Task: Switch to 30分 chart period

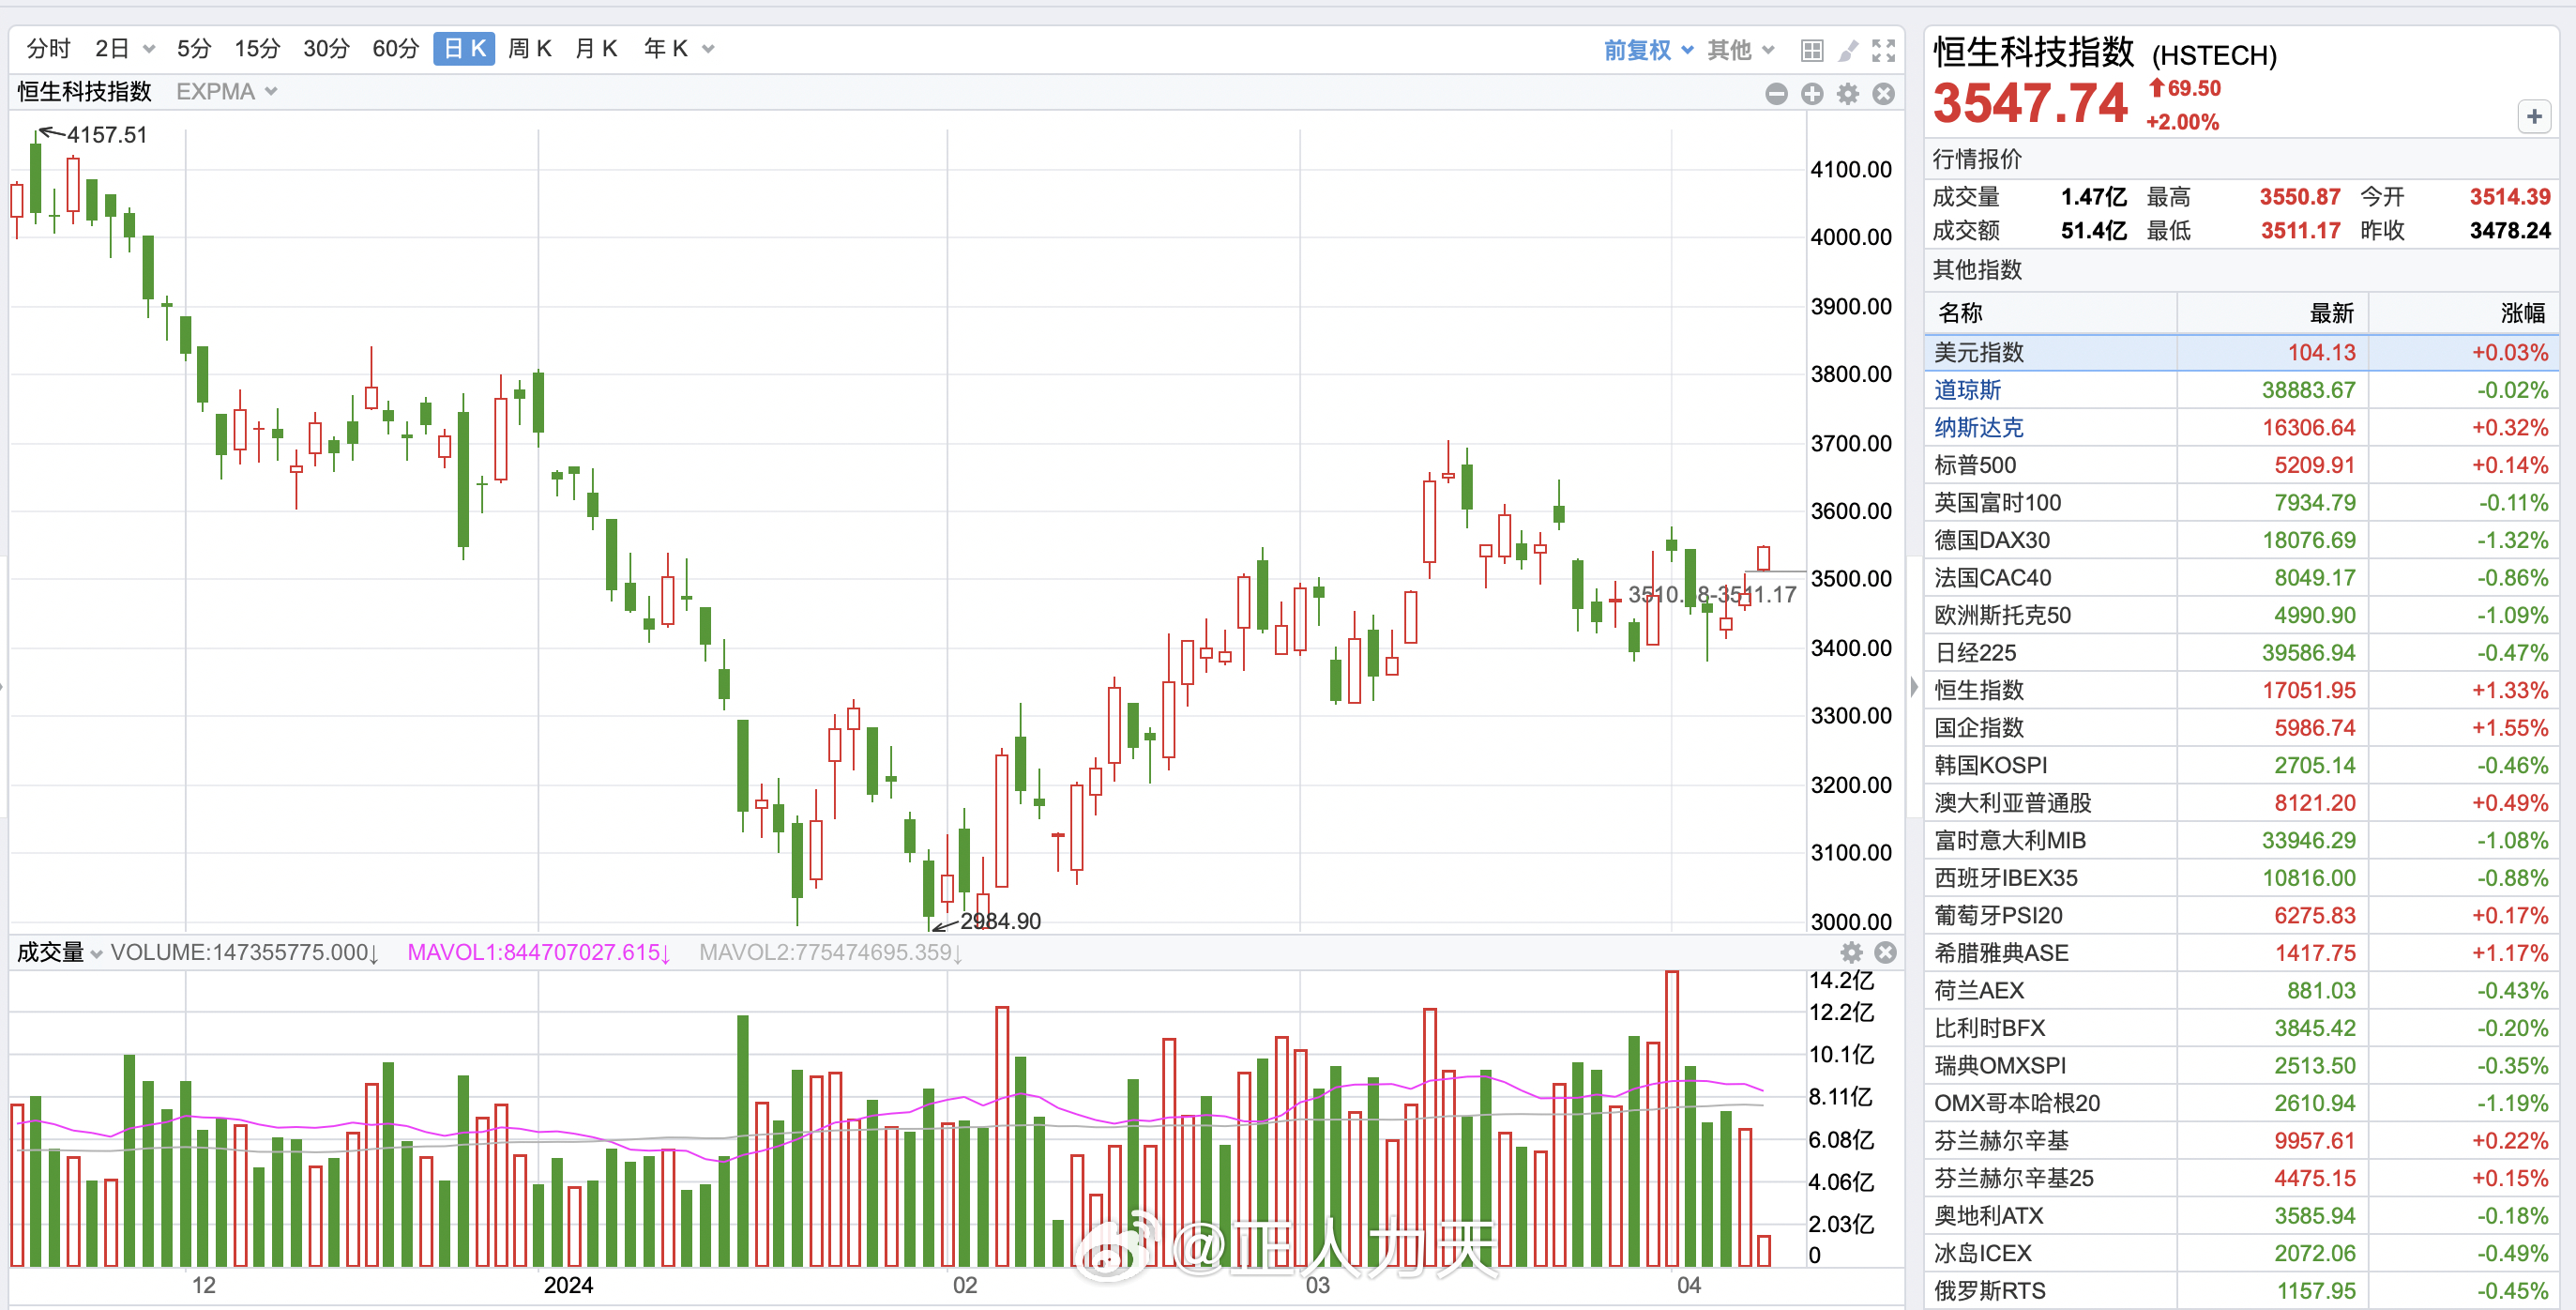Action: (x=326, y=49)
